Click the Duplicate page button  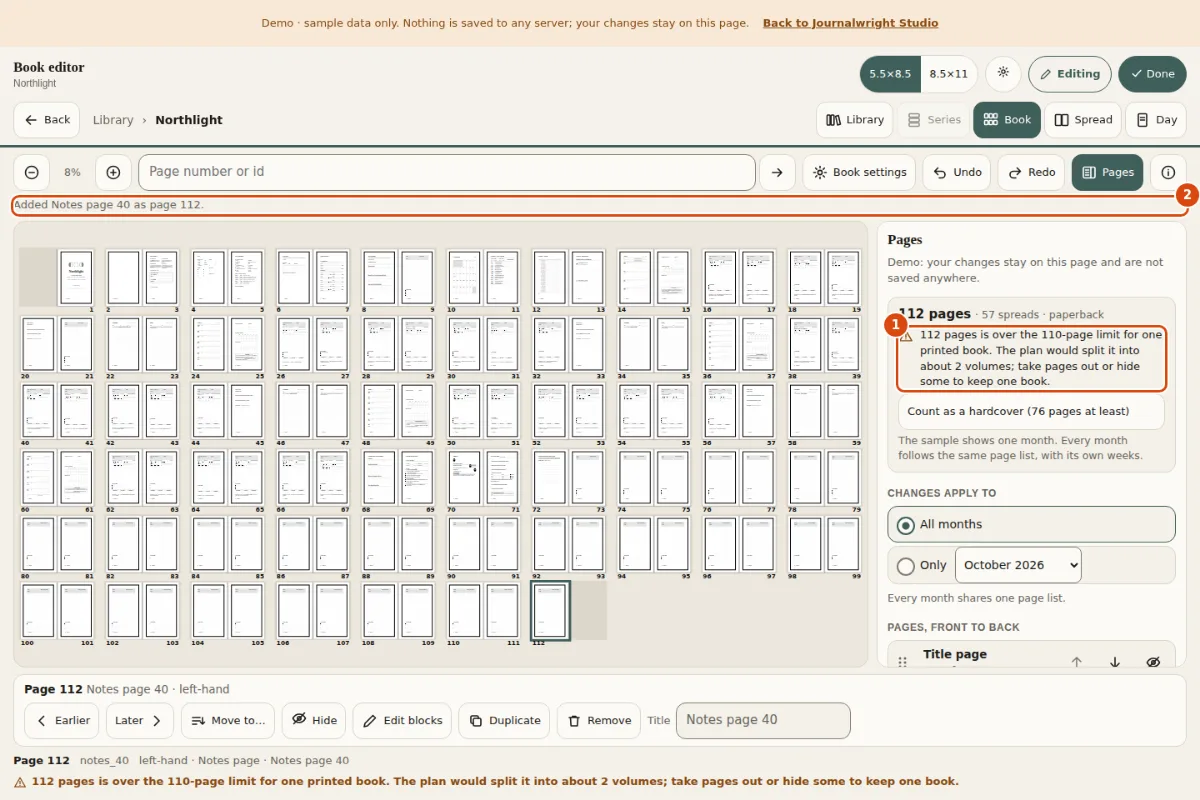pyautogui.click(x=505, y=720)
